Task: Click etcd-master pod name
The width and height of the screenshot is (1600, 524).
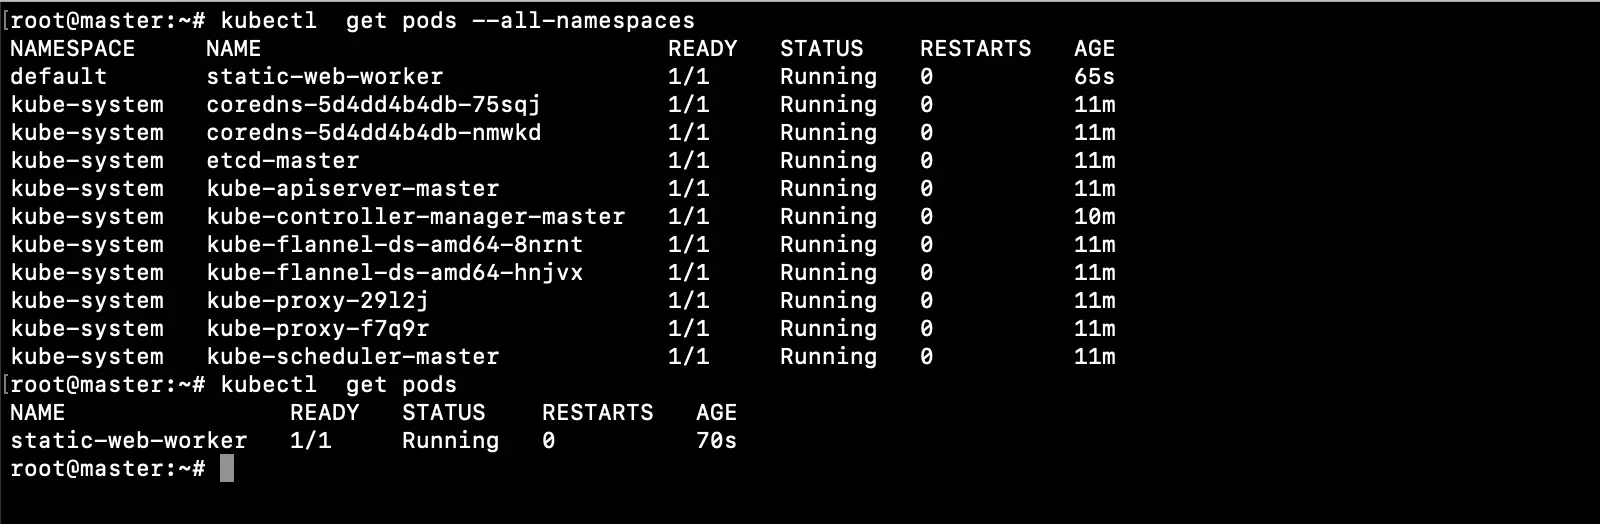Action: (282, 161)
